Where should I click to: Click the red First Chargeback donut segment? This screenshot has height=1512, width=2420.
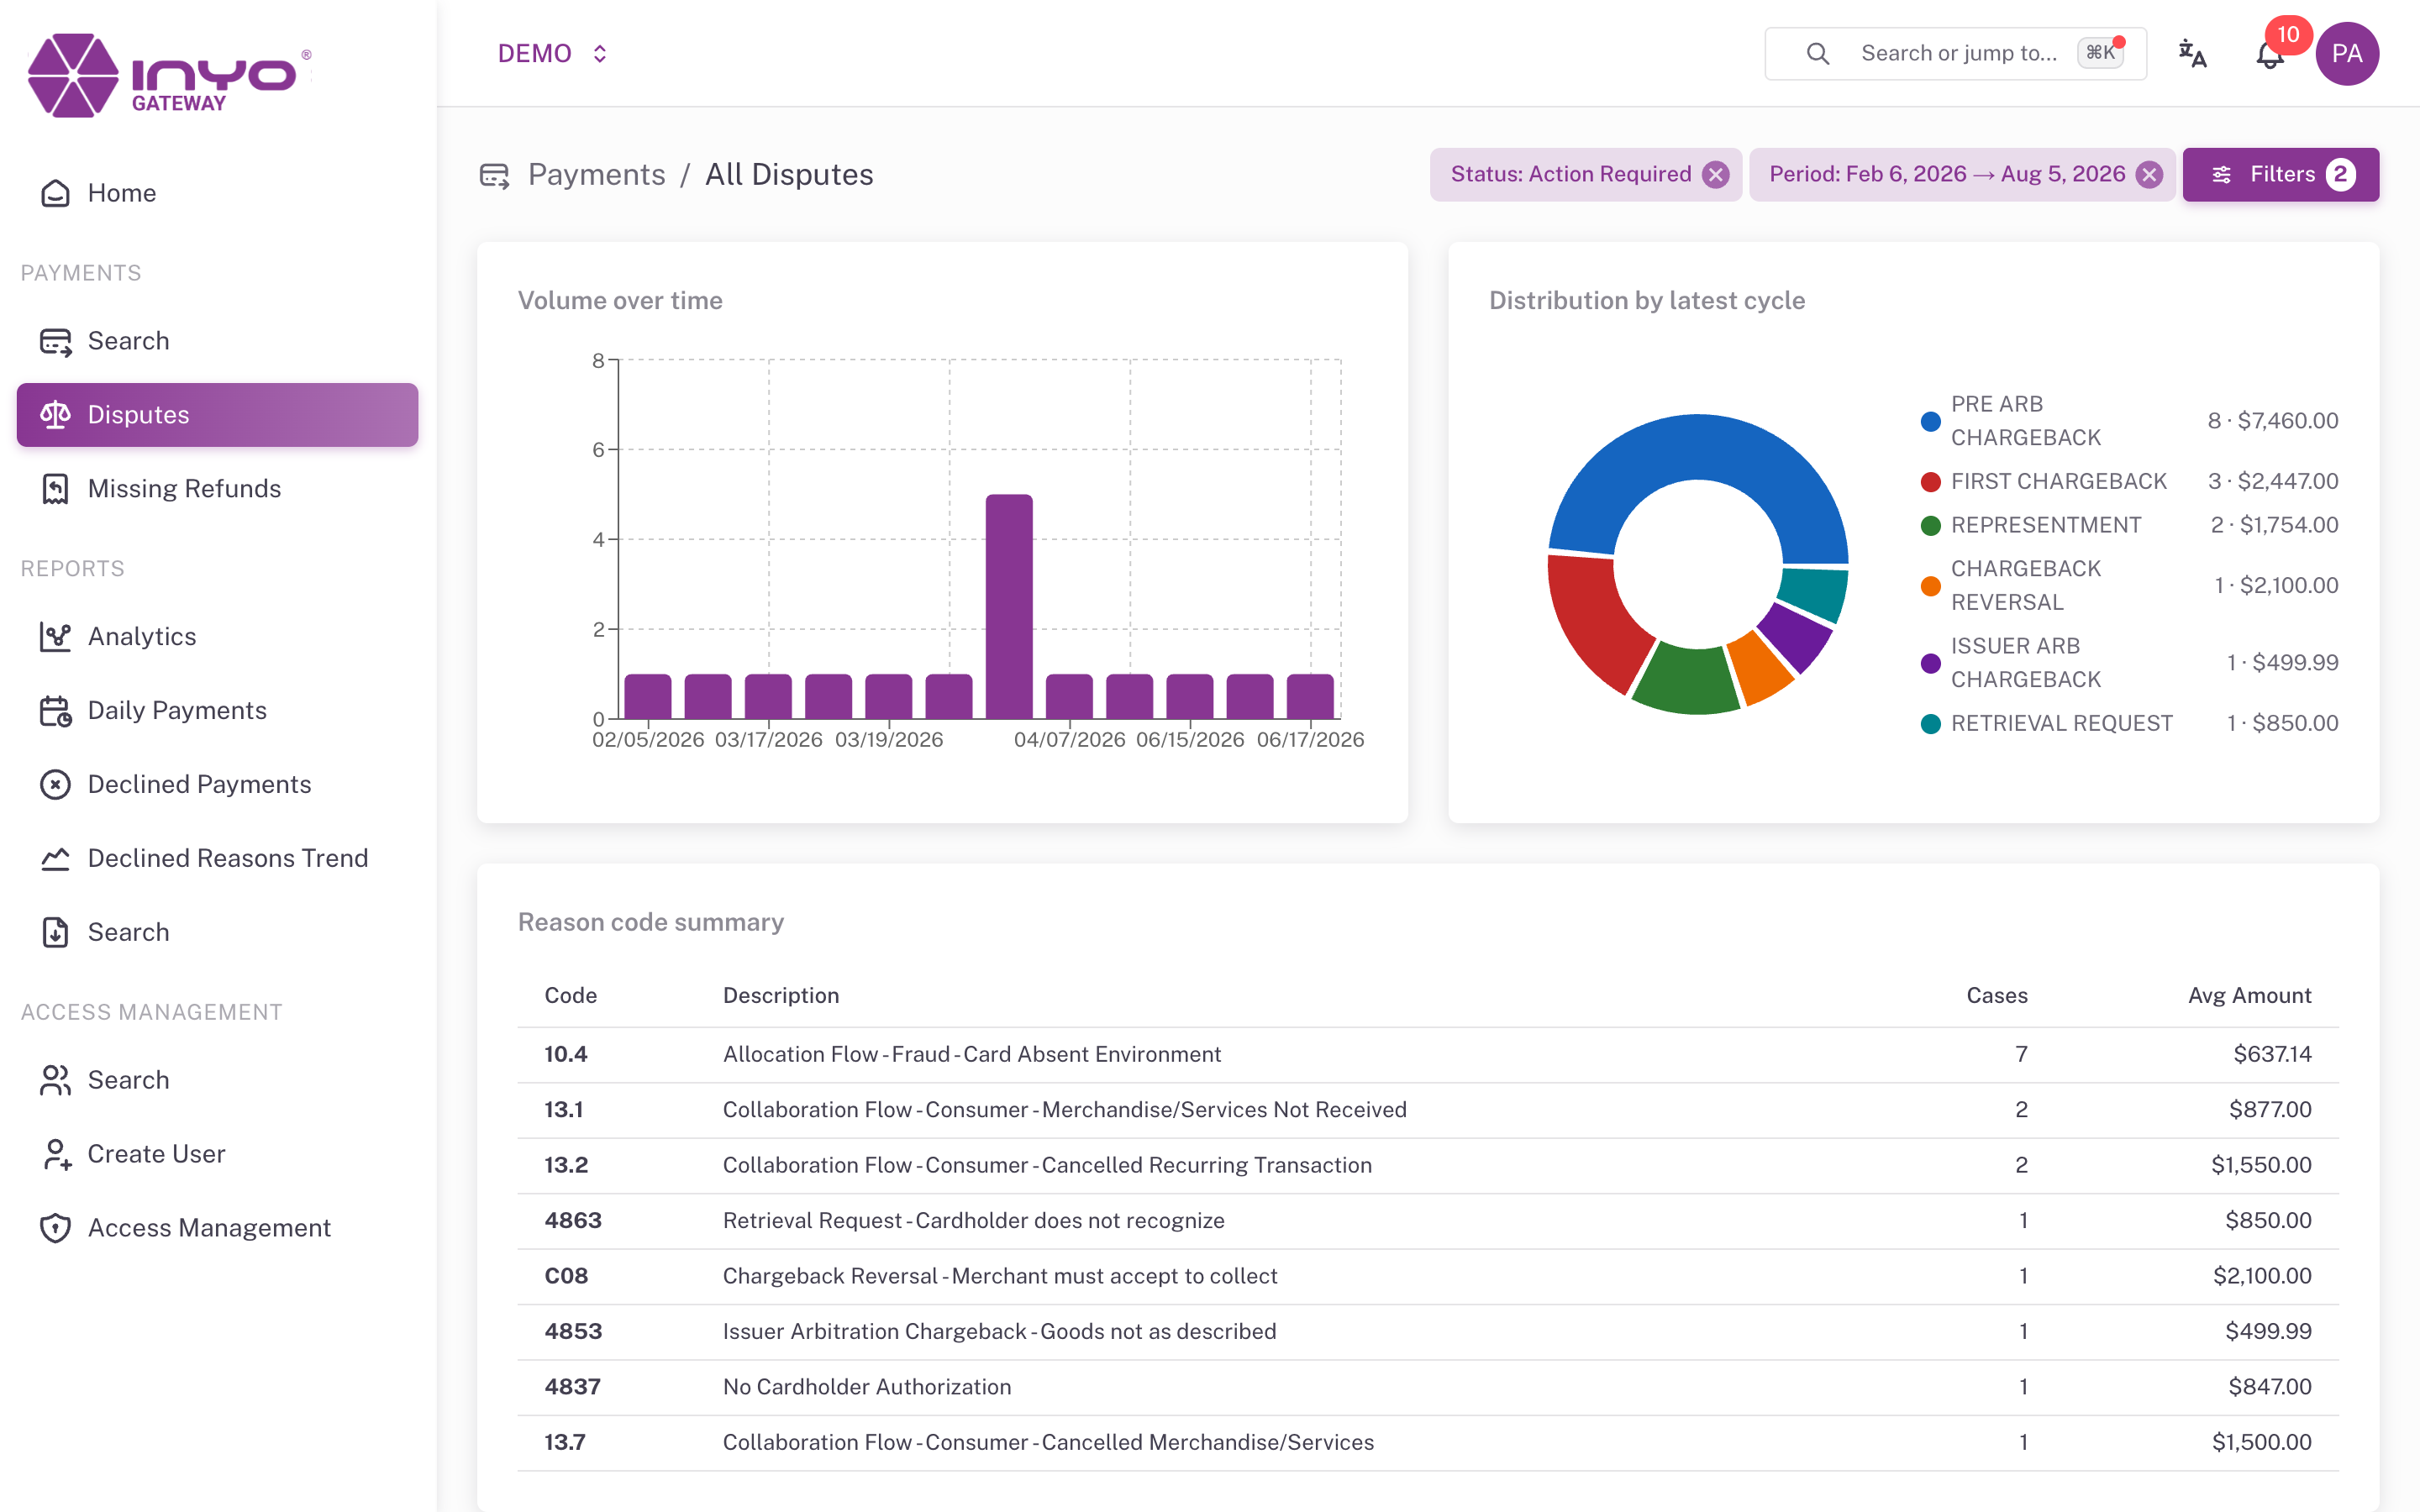[1592, 620]
